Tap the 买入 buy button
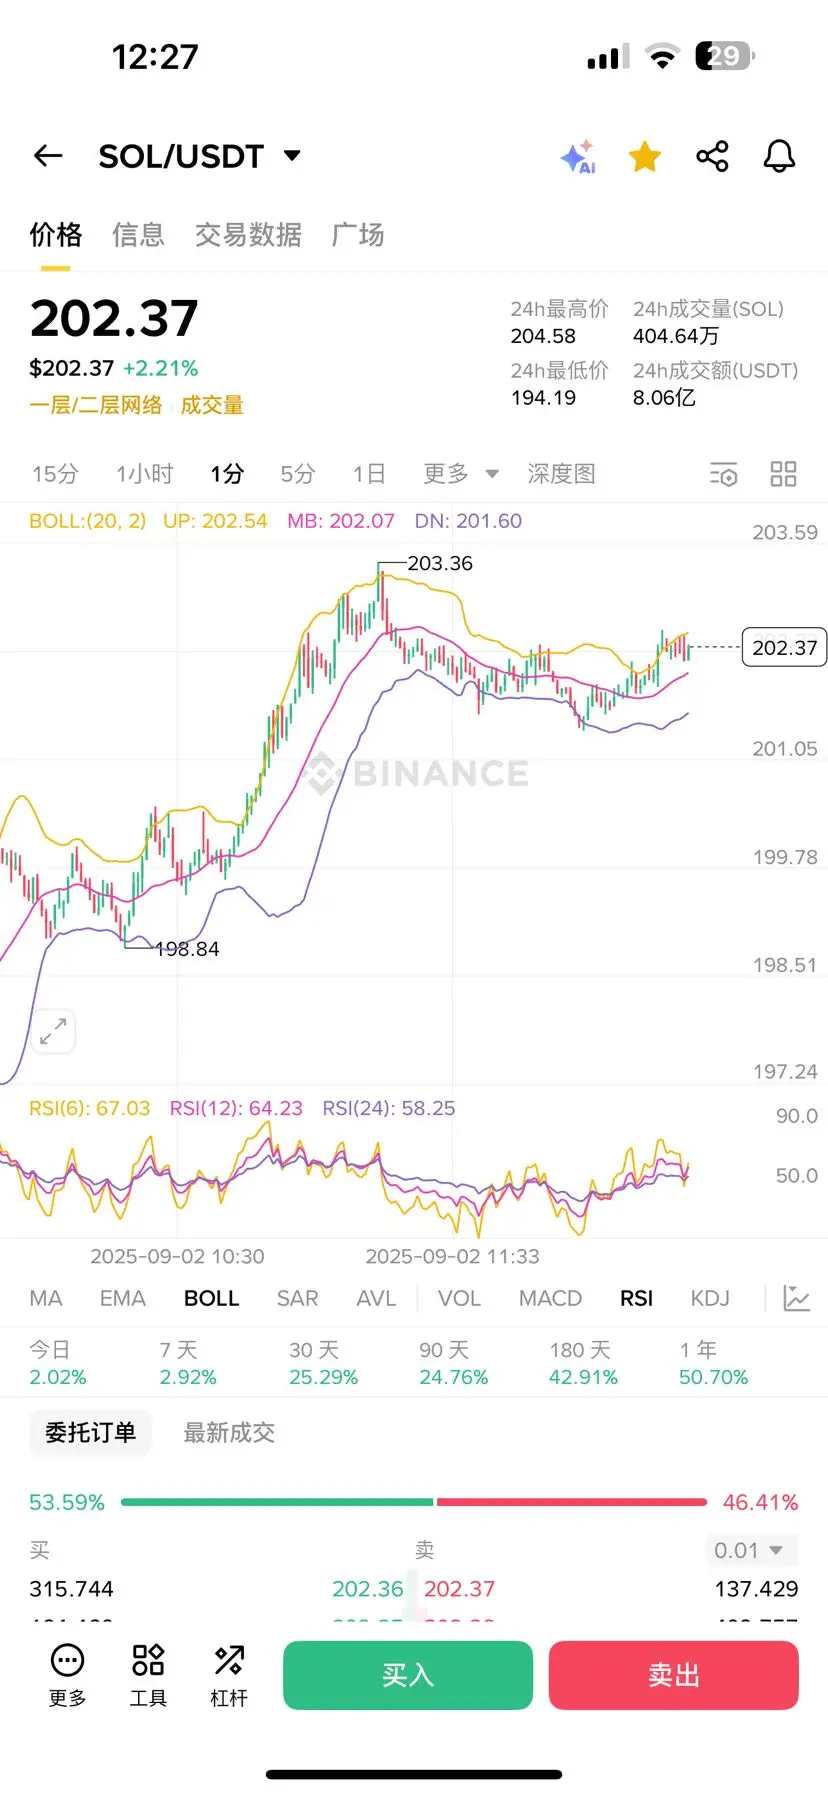The image size is (828, 1795). tap(408, 1675)
